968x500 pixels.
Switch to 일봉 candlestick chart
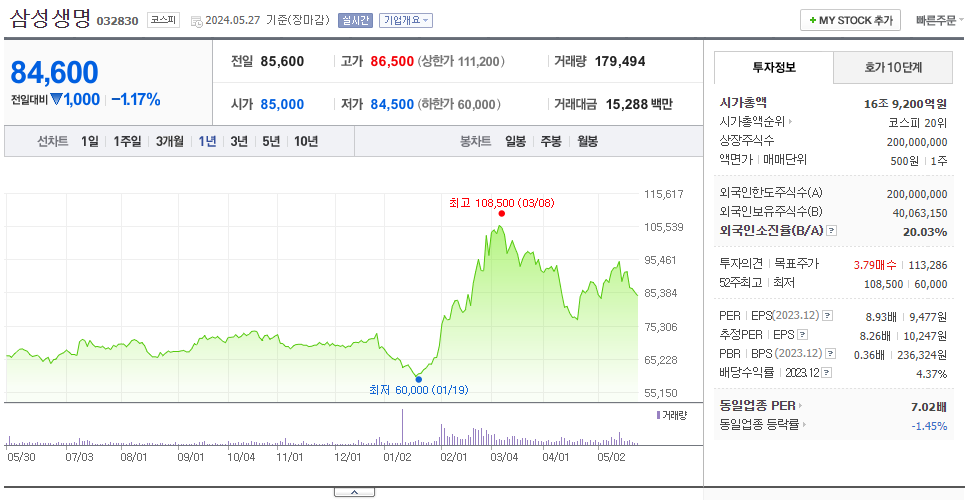pyautogui.click(x=515, y=141)
